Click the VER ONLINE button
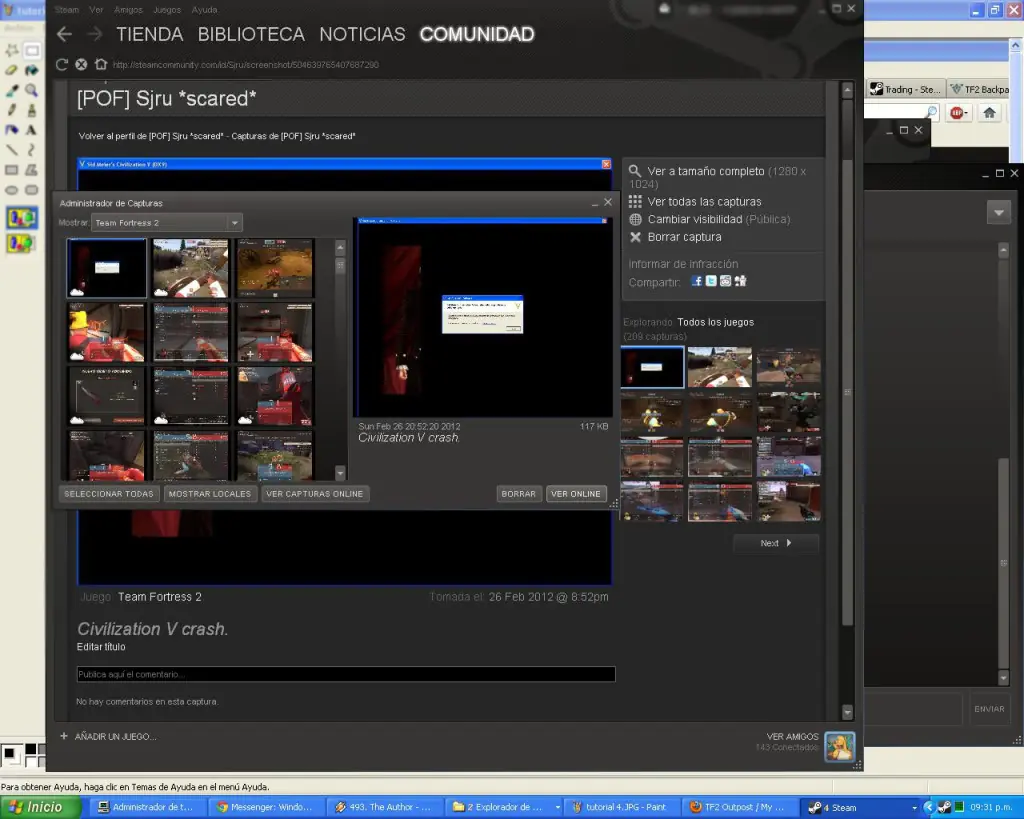 [575, 494]
